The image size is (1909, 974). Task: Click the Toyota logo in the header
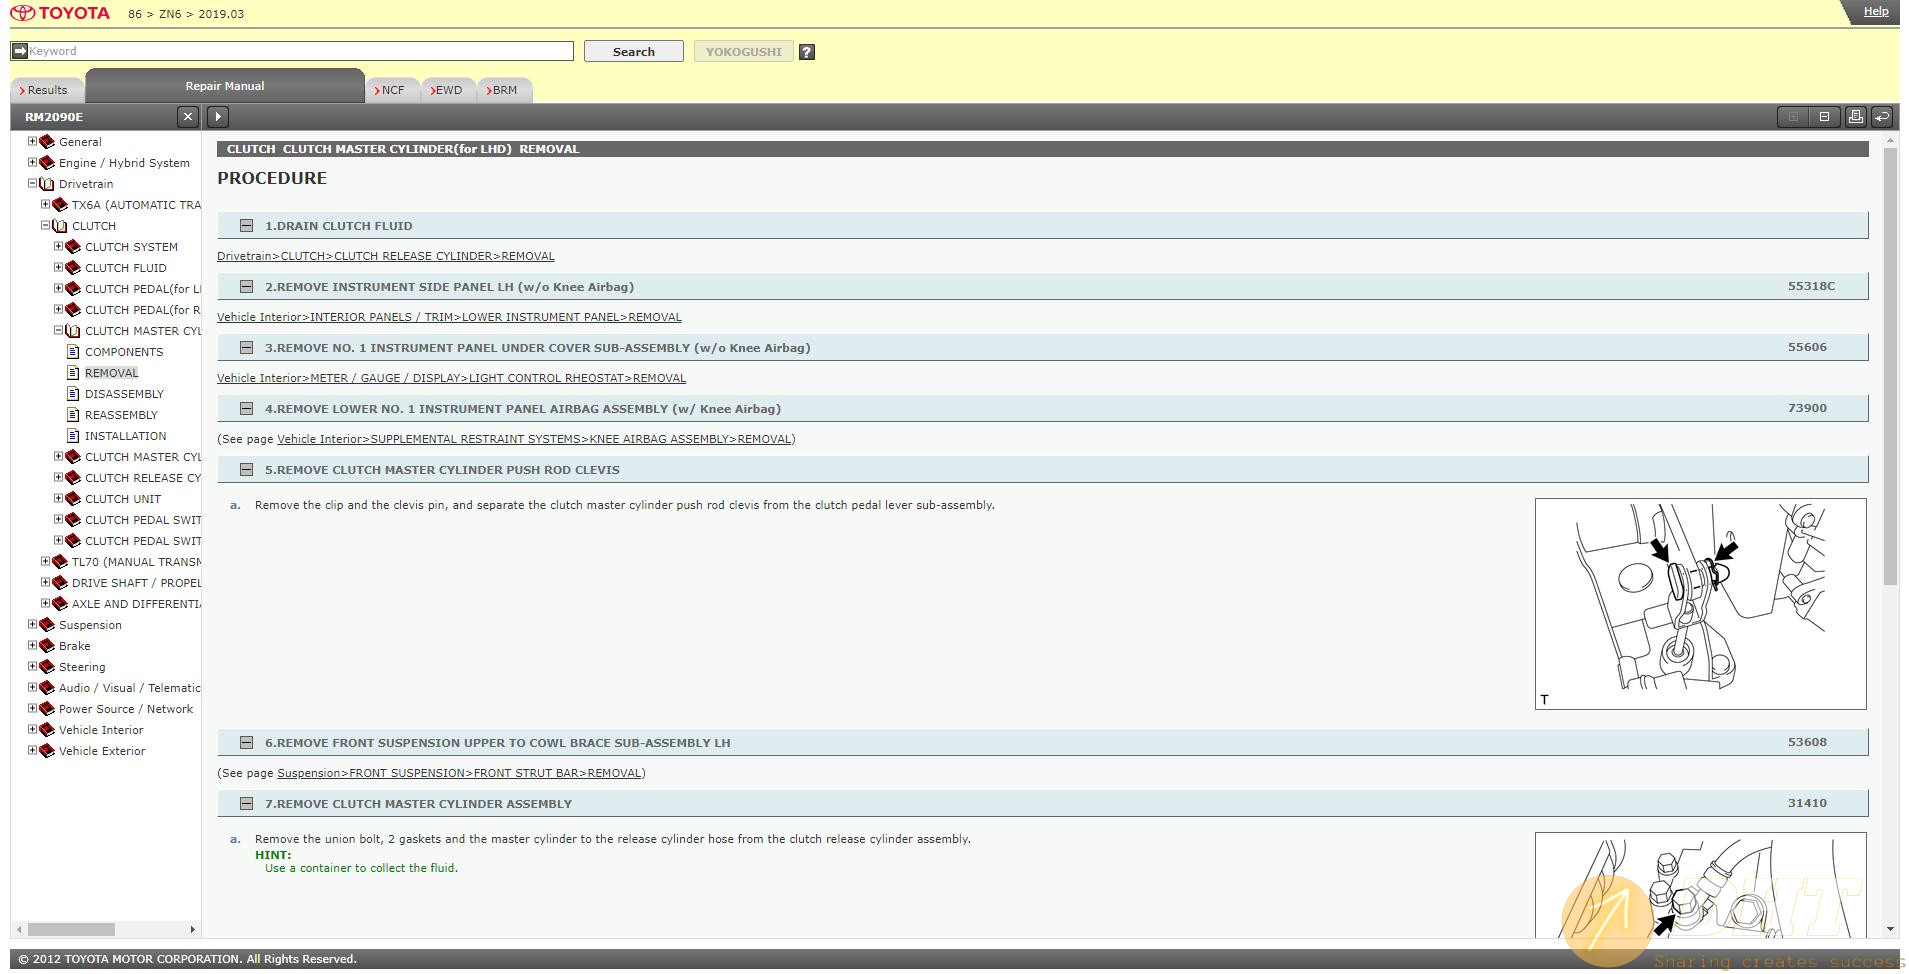(x=60, y=13)
